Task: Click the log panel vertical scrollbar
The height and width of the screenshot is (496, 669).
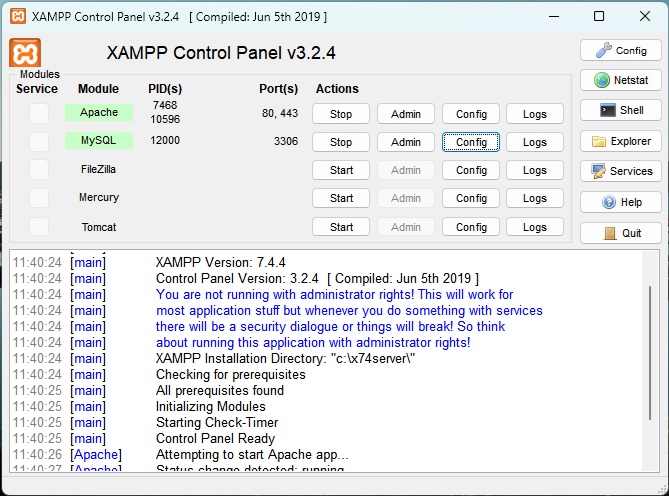Action: [x=650, y=353]
